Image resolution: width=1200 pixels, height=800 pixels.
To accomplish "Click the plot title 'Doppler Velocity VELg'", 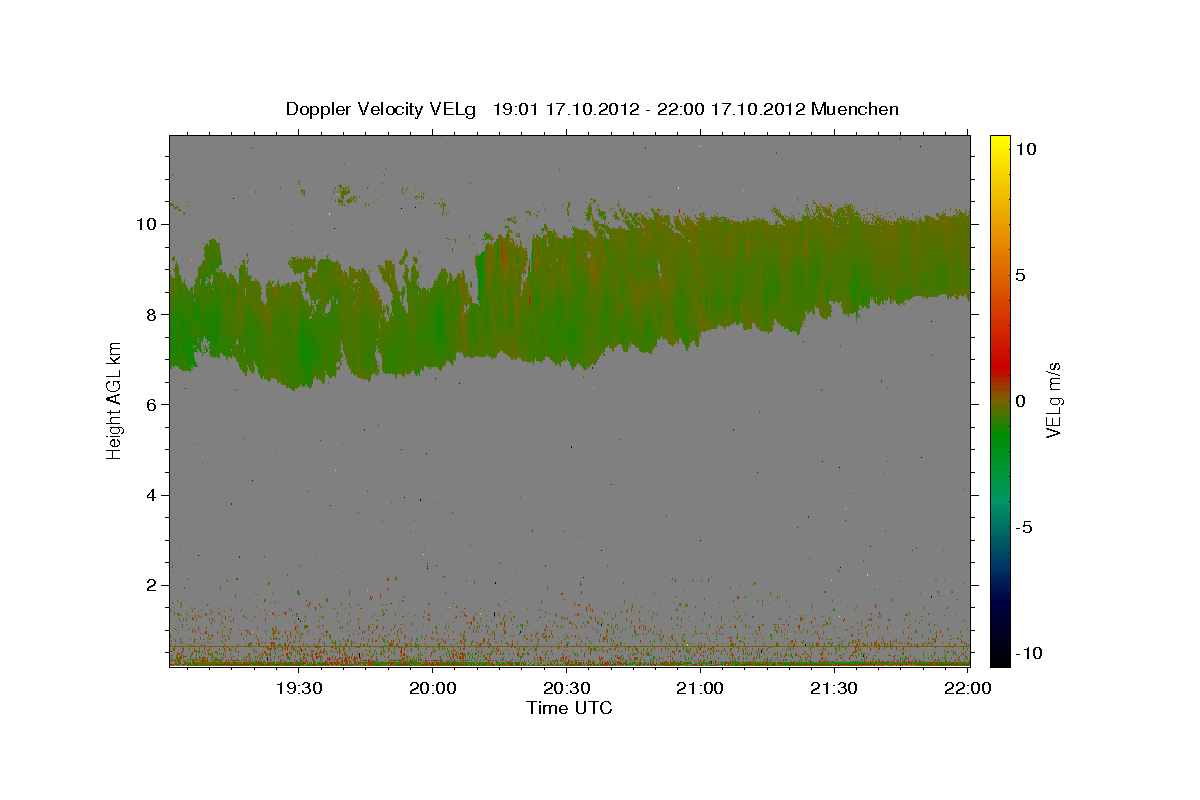I will [382, 109].
